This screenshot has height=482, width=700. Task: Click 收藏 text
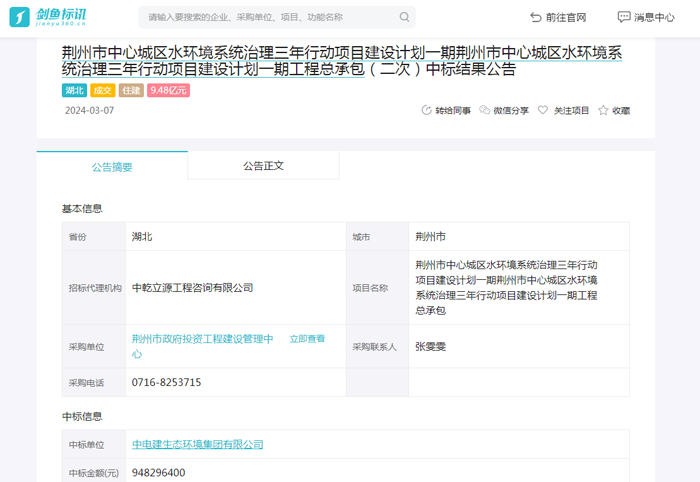click(621, 110)
